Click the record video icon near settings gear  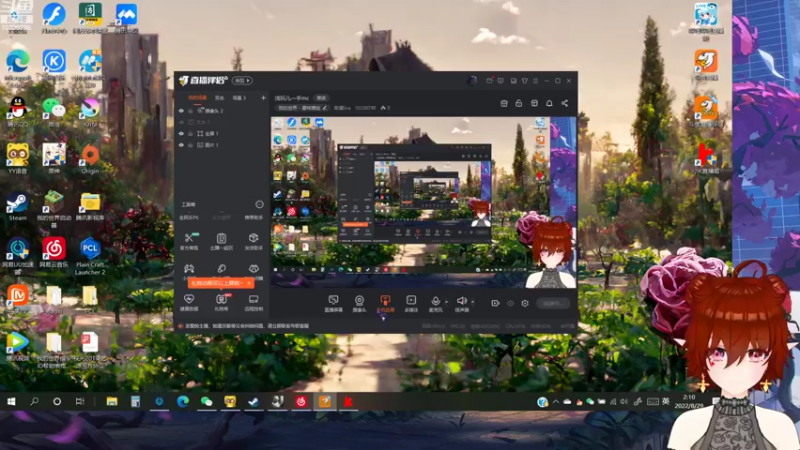[x=495, y=303]
